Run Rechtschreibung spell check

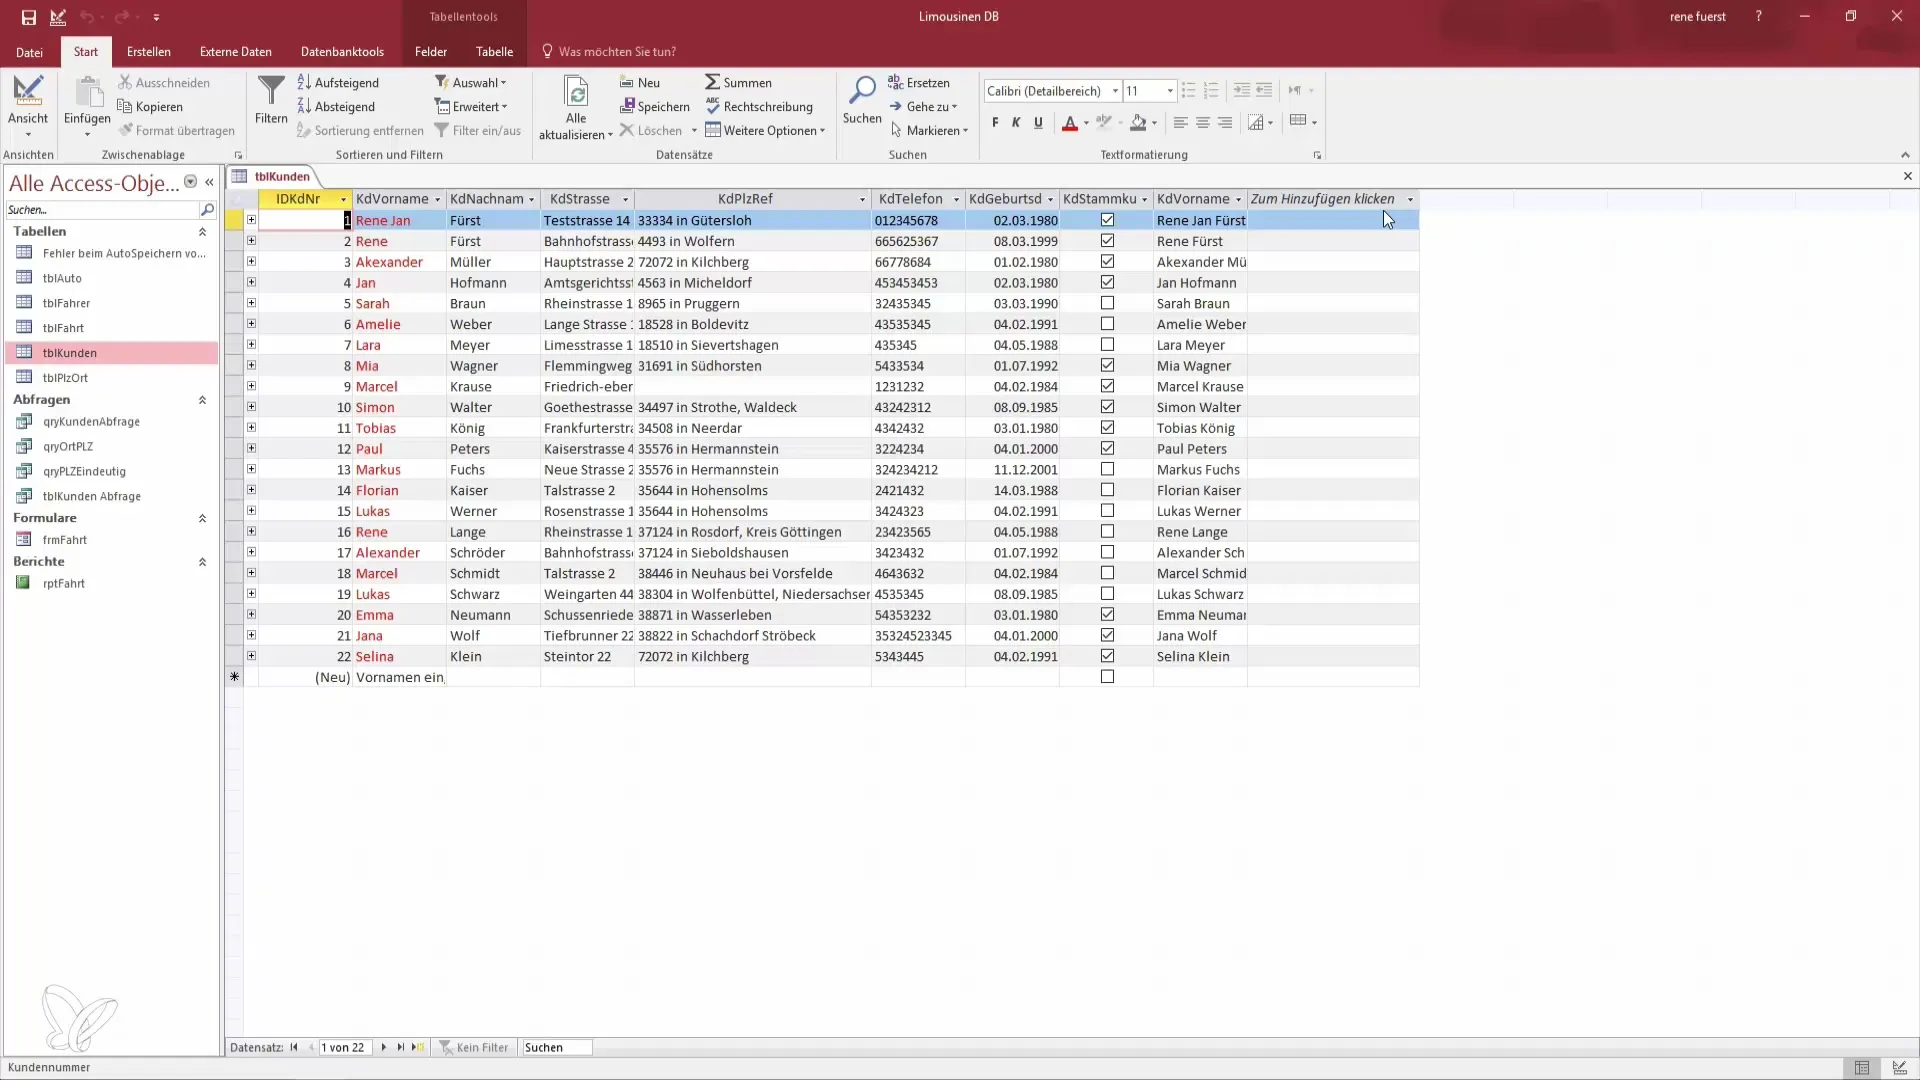(x=759, y=107)
